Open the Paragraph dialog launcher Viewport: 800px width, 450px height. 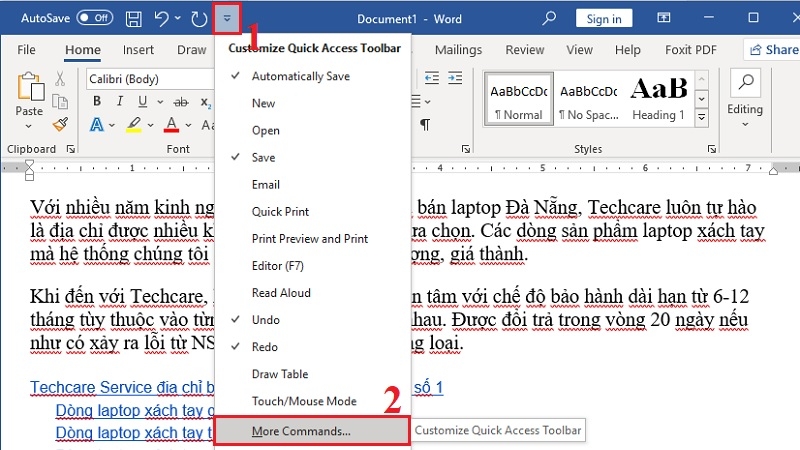[x=466, y=149]
